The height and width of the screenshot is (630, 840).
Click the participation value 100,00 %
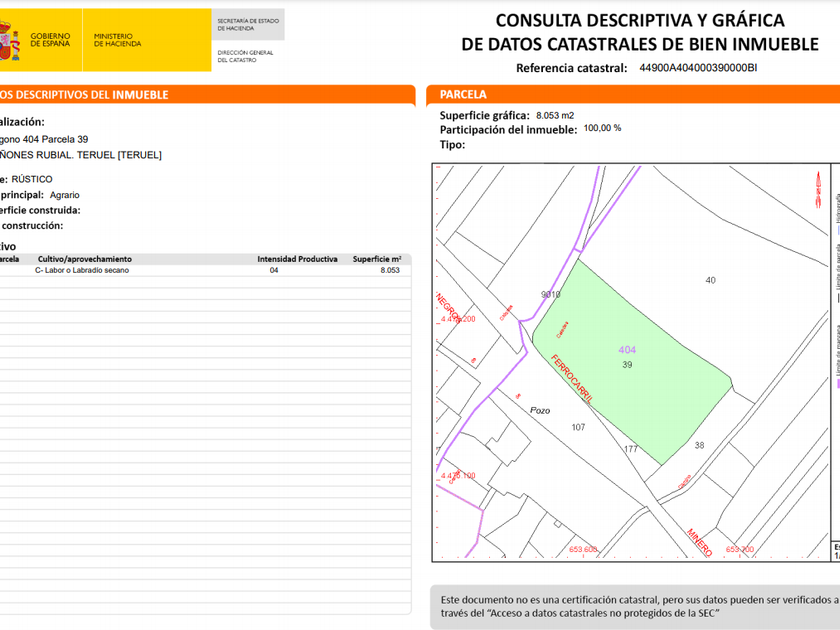click(602, 128)
